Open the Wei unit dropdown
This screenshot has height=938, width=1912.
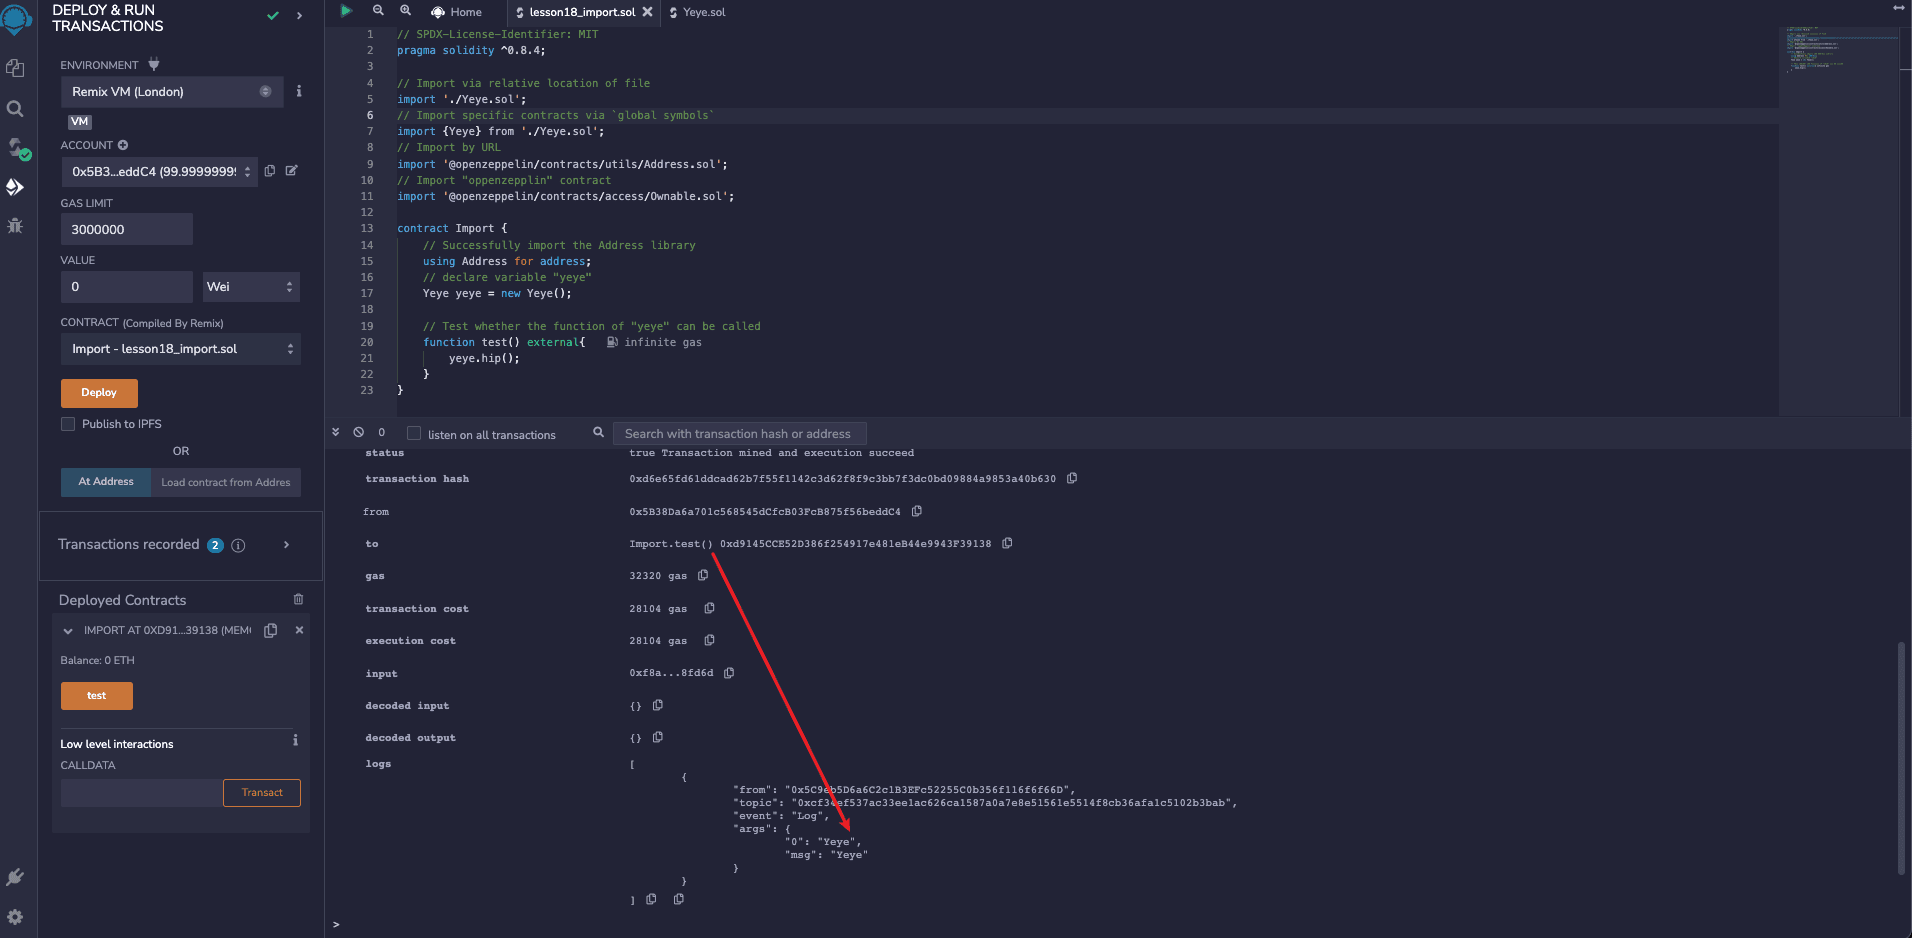click(250, 287)
